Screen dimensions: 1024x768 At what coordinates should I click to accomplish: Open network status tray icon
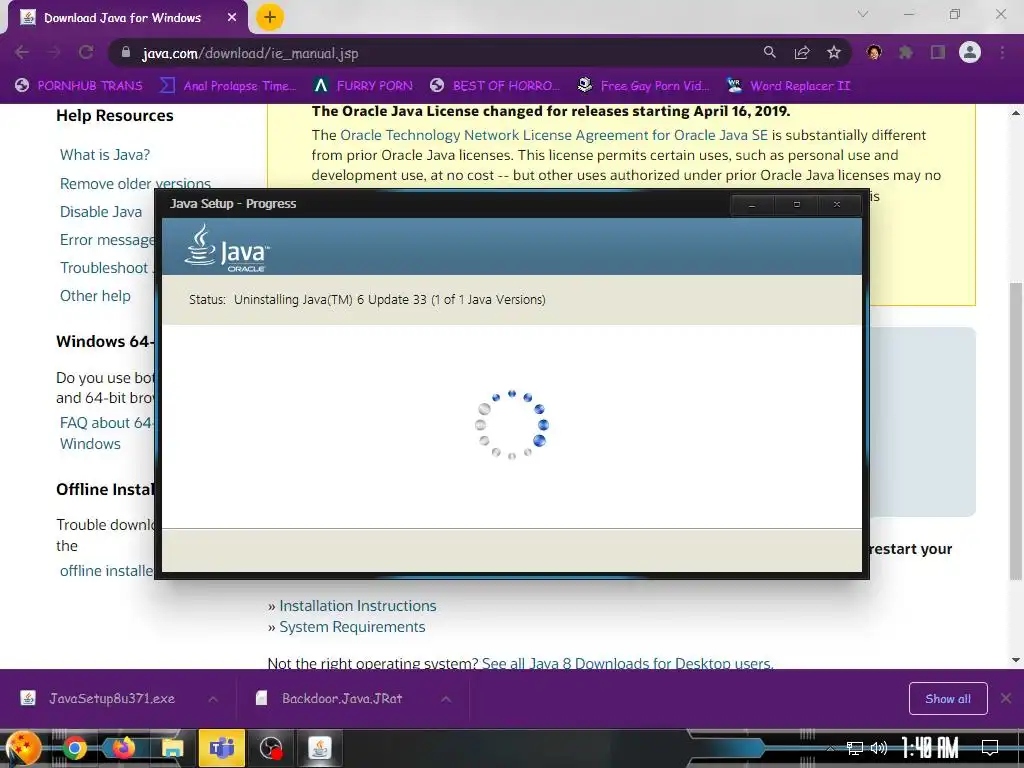click(x=854, y=748)
